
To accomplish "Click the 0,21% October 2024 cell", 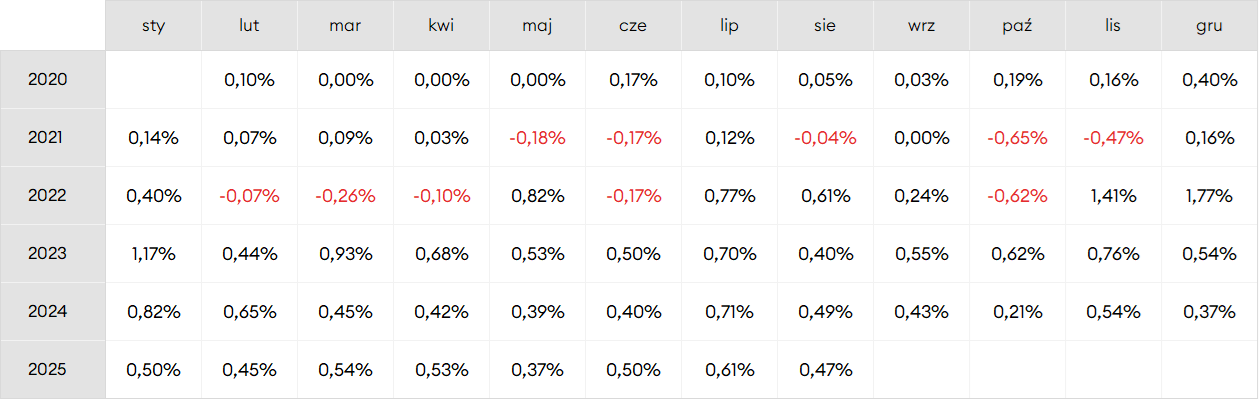I will (1017, 312).
